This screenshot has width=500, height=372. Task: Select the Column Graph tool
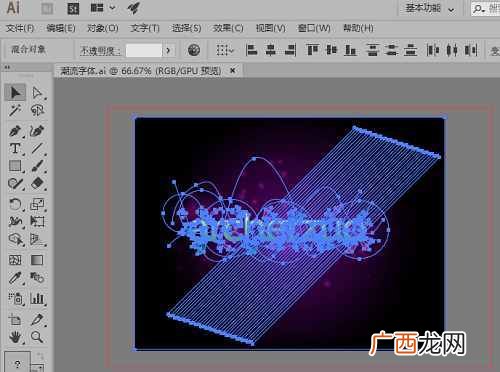pos(37,299)
